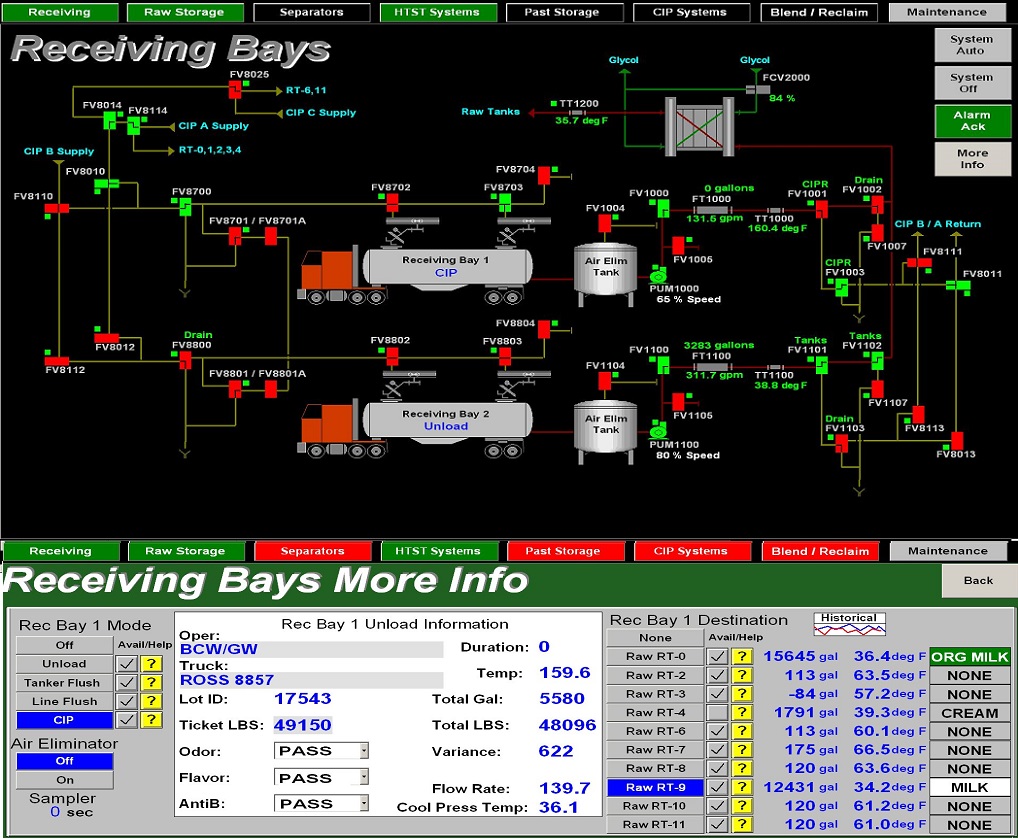Click the PUM1000 pump icon
The height and width of the screenshot is (840, 1018).
[658, 275]
